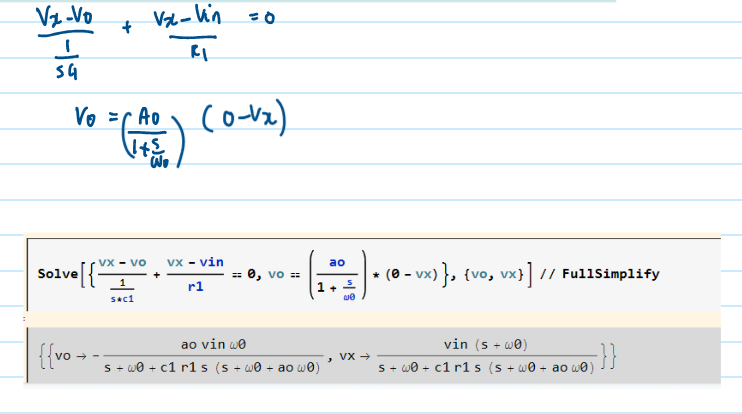Click the 'vin (s + ω0)' numerator in the output
Screen dimensions: 742x414
487,343
